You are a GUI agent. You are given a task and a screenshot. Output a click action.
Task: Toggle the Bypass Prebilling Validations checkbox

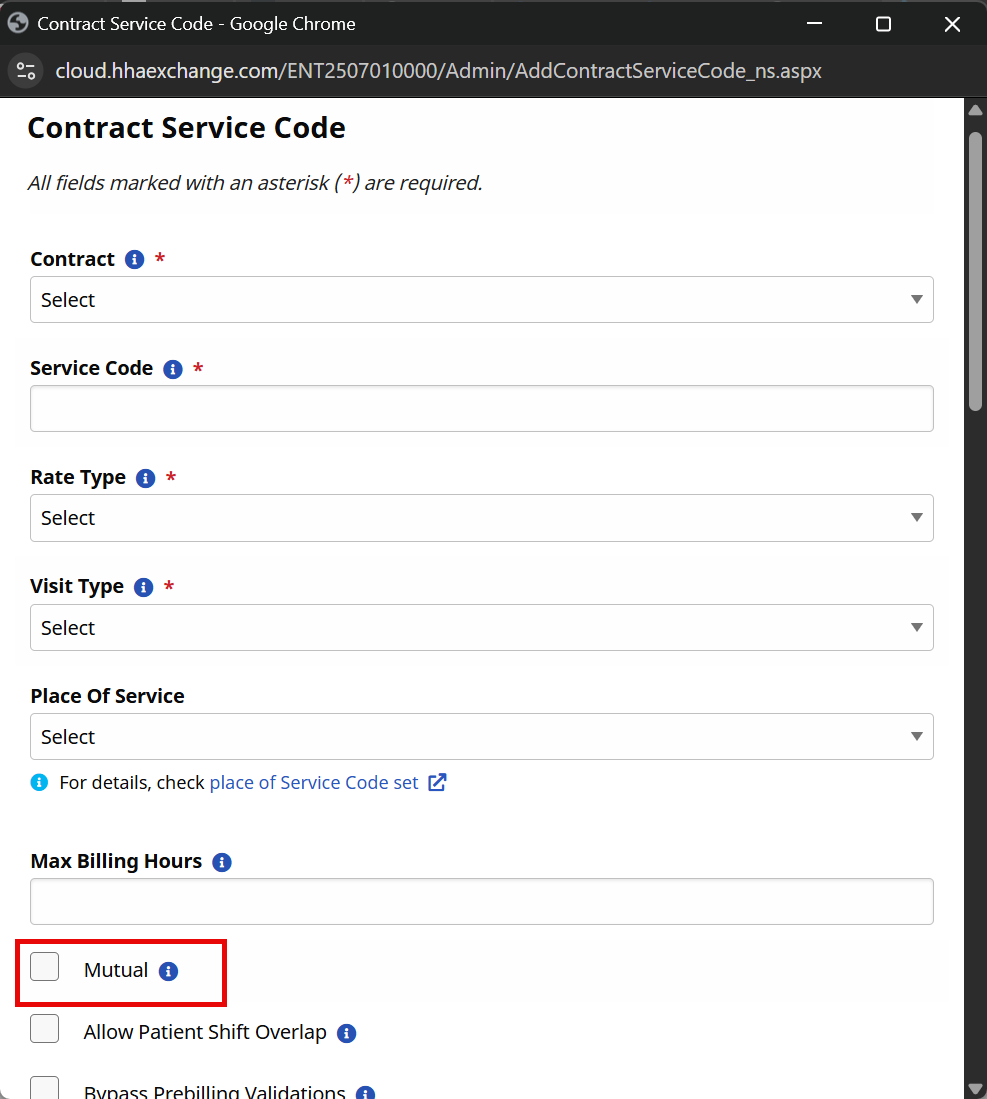pyautogui.click(x=45, y=1088)
